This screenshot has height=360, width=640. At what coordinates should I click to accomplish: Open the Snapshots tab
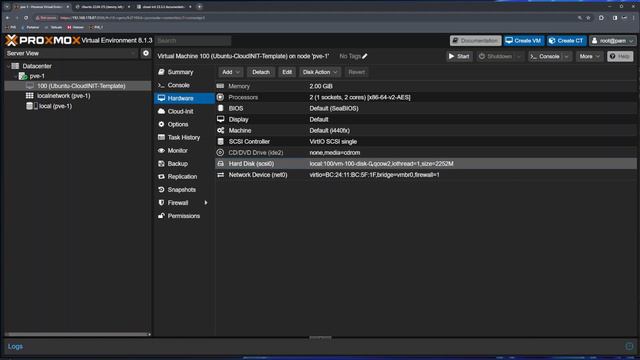[x=184, y=190]
